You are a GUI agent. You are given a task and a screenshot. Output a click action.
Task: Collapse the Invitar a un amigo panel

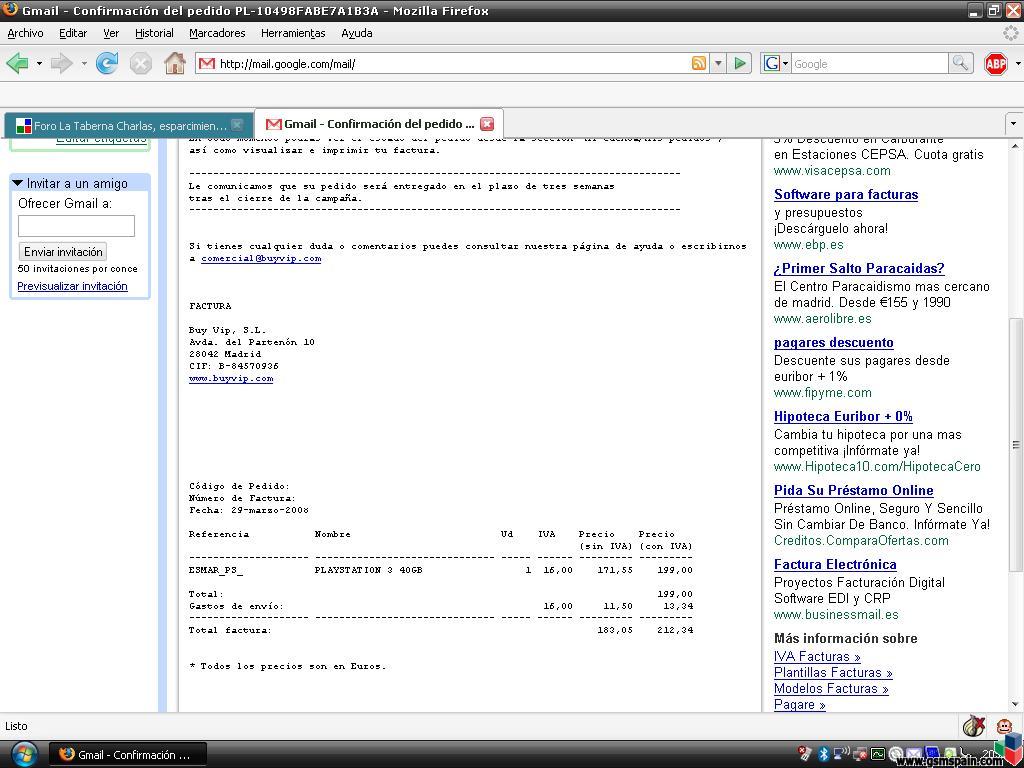pyautogui.click(x=18, y=184)
